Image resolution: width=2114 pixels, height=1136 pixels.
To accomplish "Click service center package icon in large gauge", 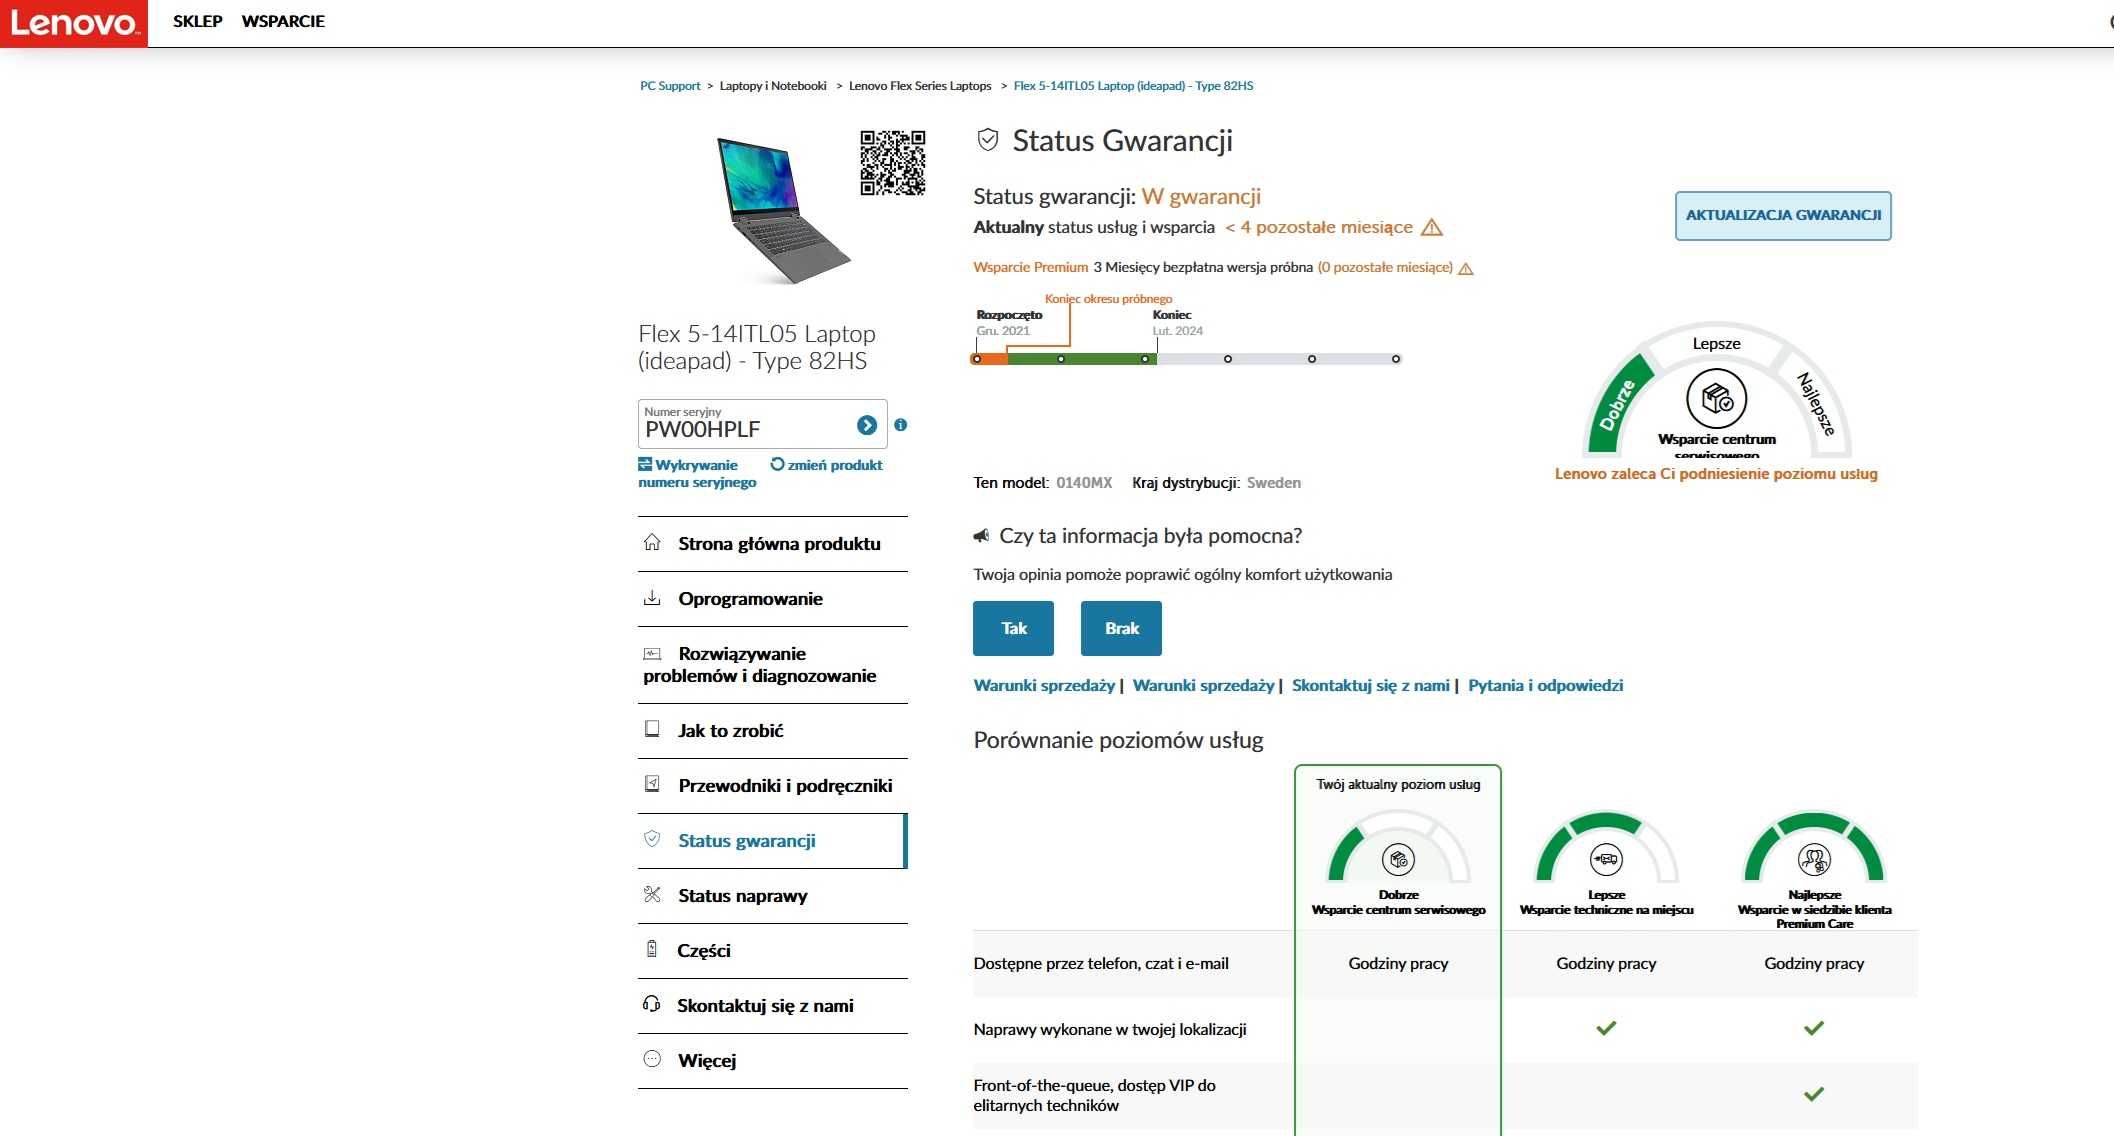I will (1717, 398).
